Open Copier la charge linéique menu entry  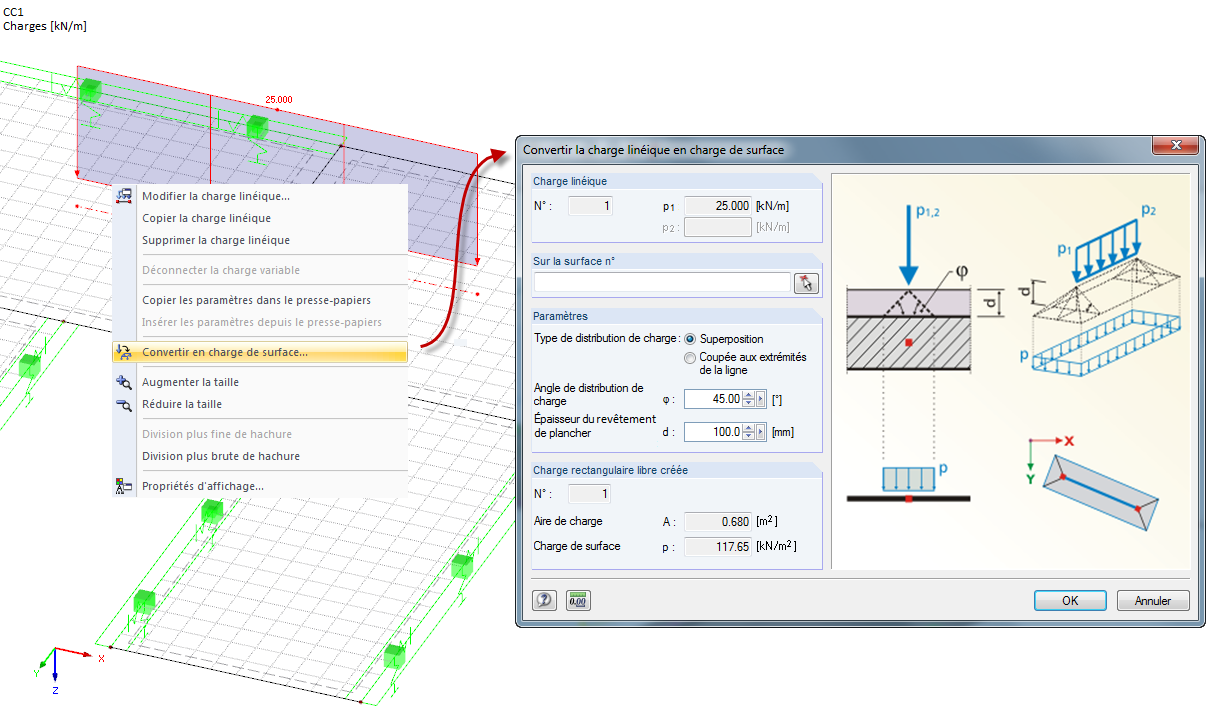click(x=206, y=218)
